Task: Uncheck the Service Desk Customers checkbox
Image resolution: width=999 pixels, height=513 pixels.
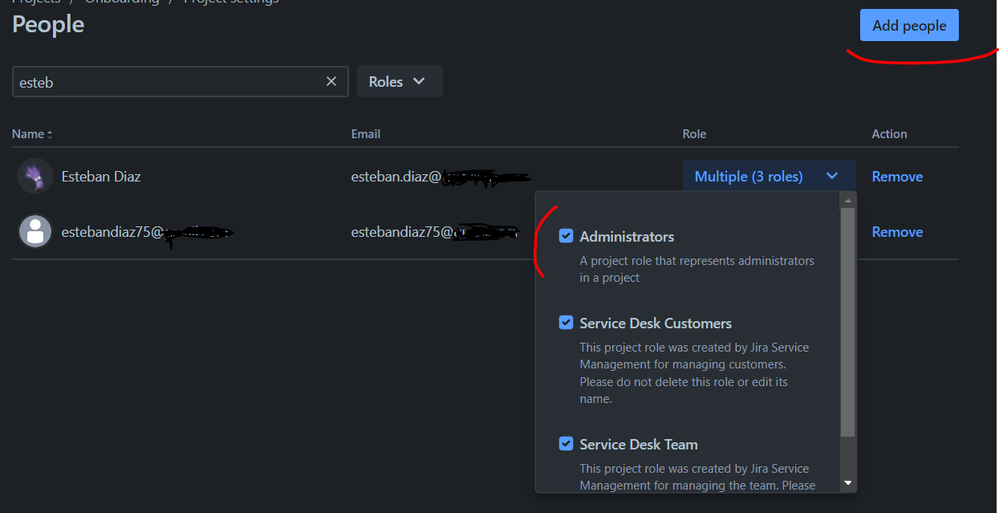Action: 566,322
